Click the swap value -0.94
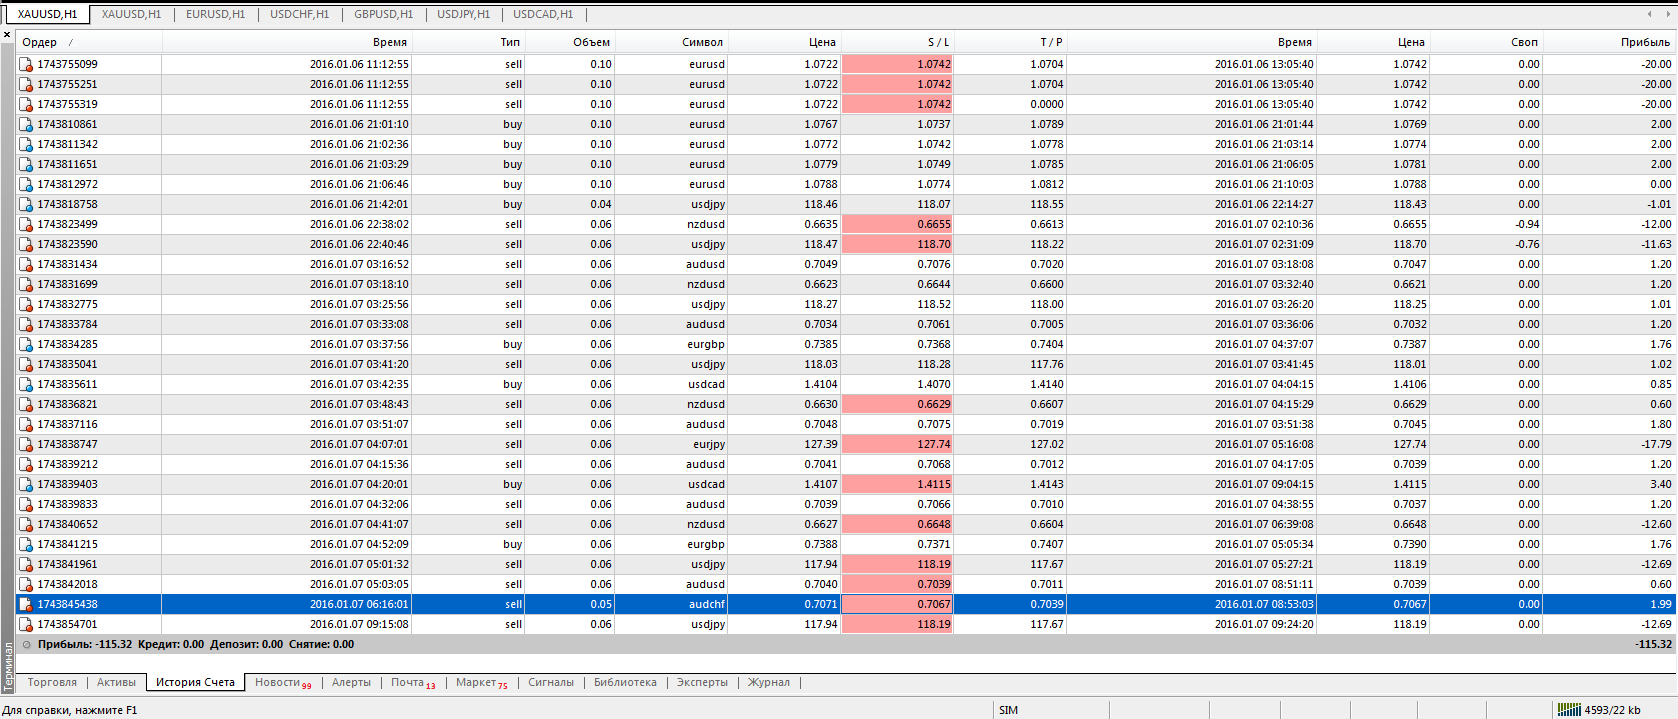 [x=1527, y=224]
